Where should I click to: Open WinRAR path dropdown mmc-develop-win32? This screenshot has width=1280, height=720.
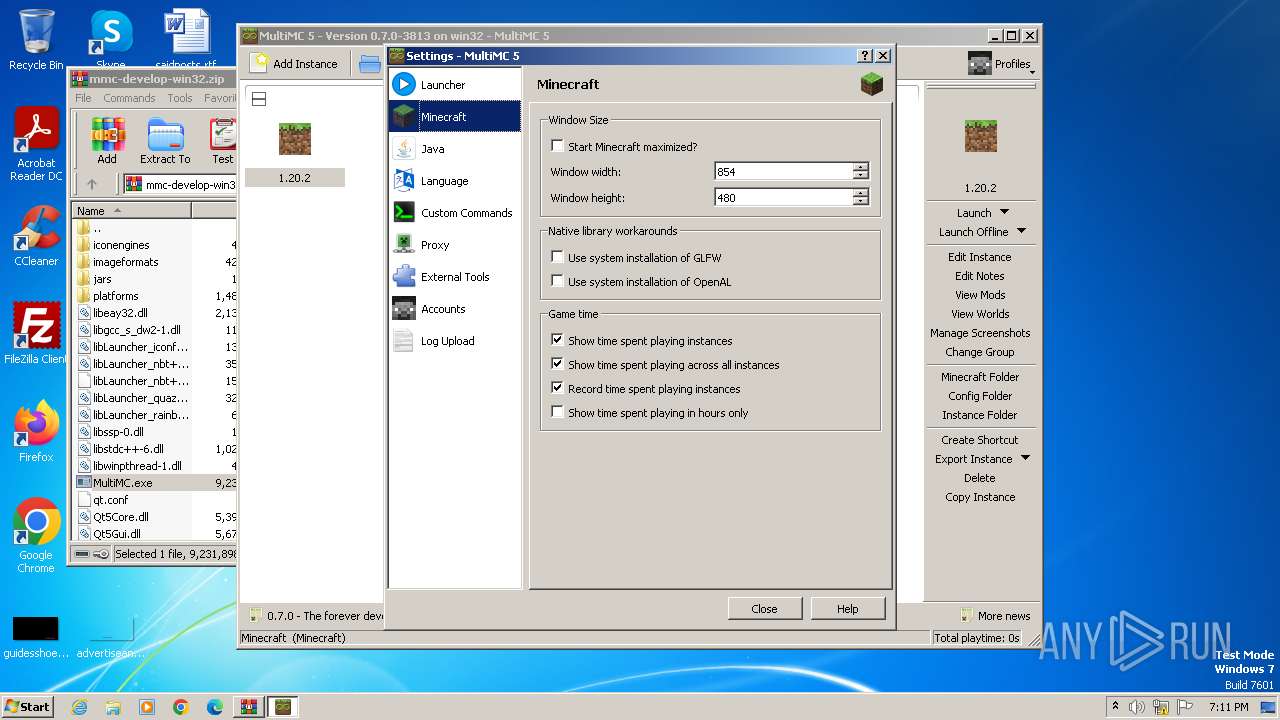[x=180, y=184]
